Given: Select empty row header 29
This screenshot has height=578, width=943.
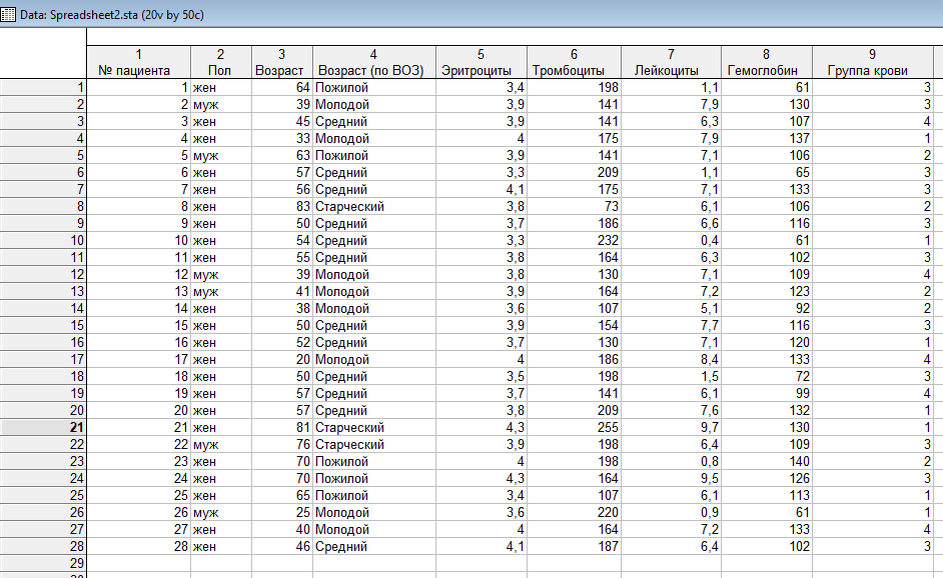Looking at the screenshot, I should pyautogui.click(x=43, y=563).
